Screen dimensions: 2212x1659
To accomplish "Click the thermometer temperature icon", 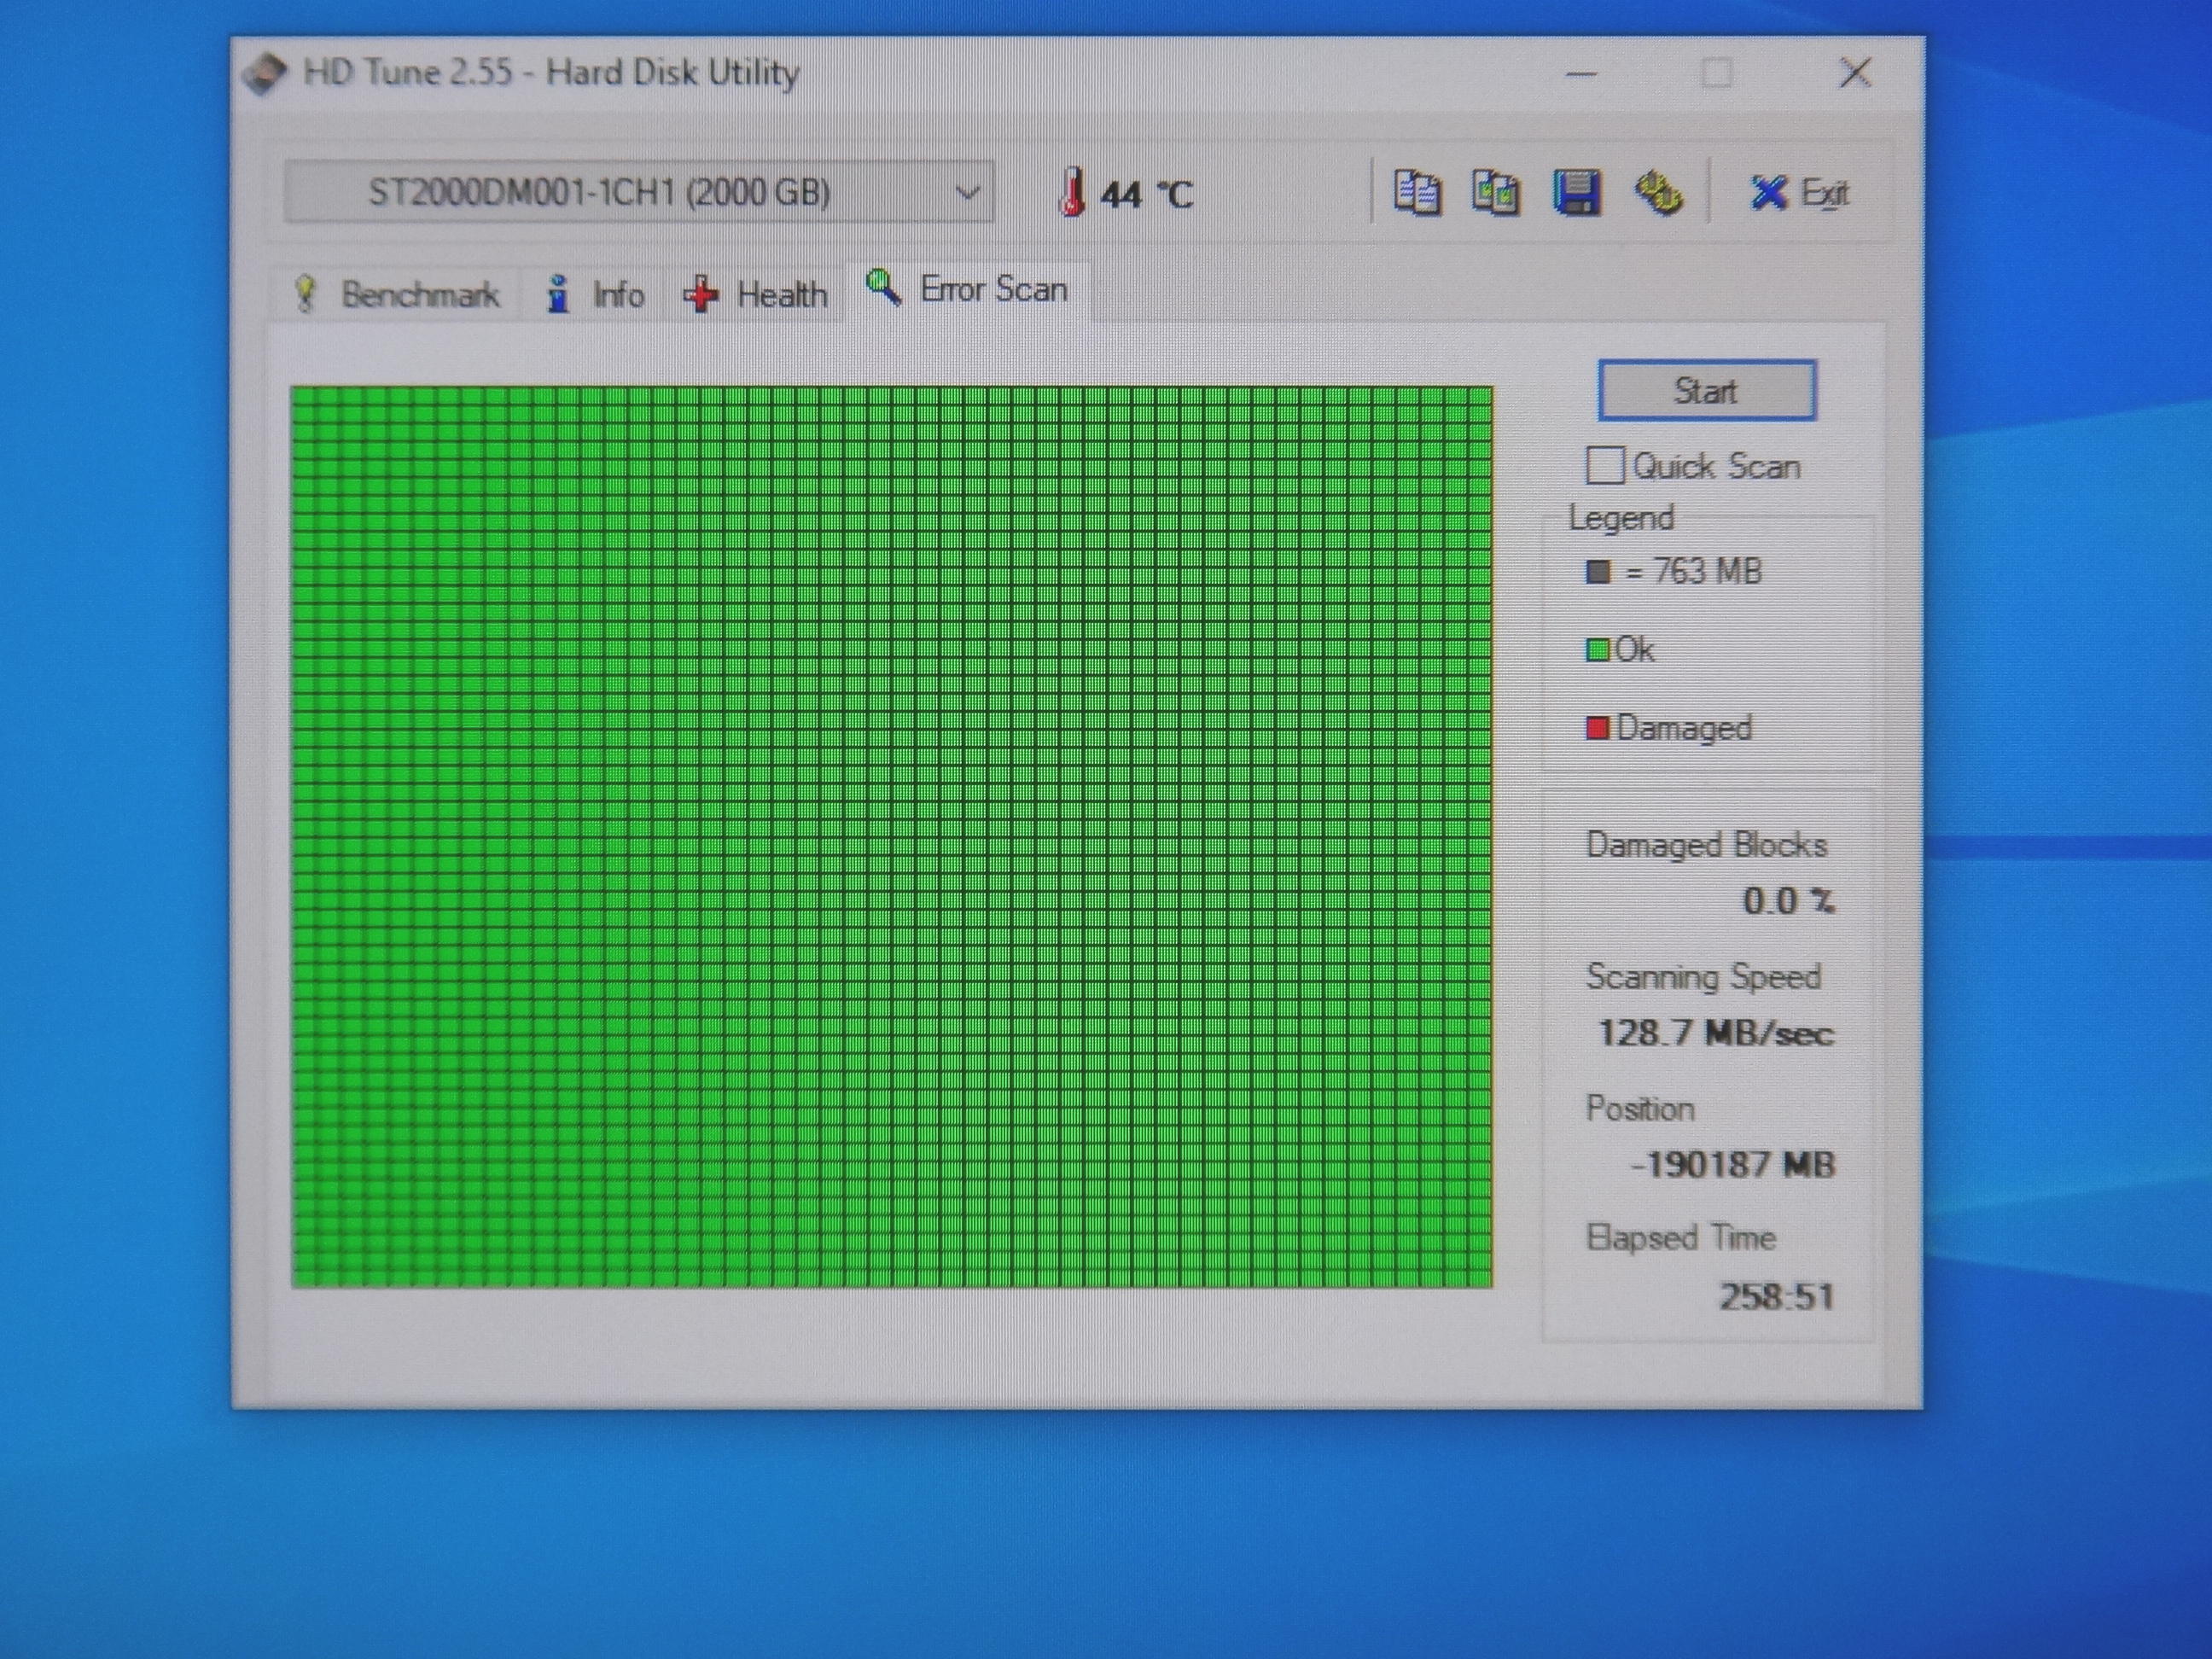I will point(1072,192).
